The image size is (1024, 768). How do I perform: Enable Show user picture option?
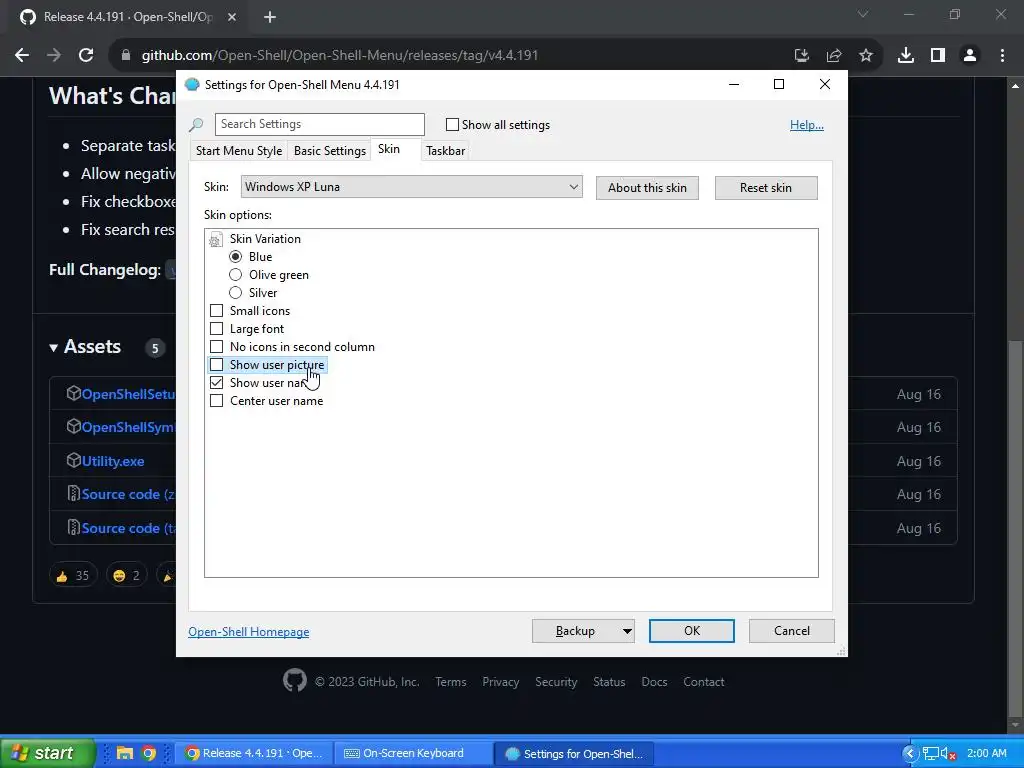point(216,364)
